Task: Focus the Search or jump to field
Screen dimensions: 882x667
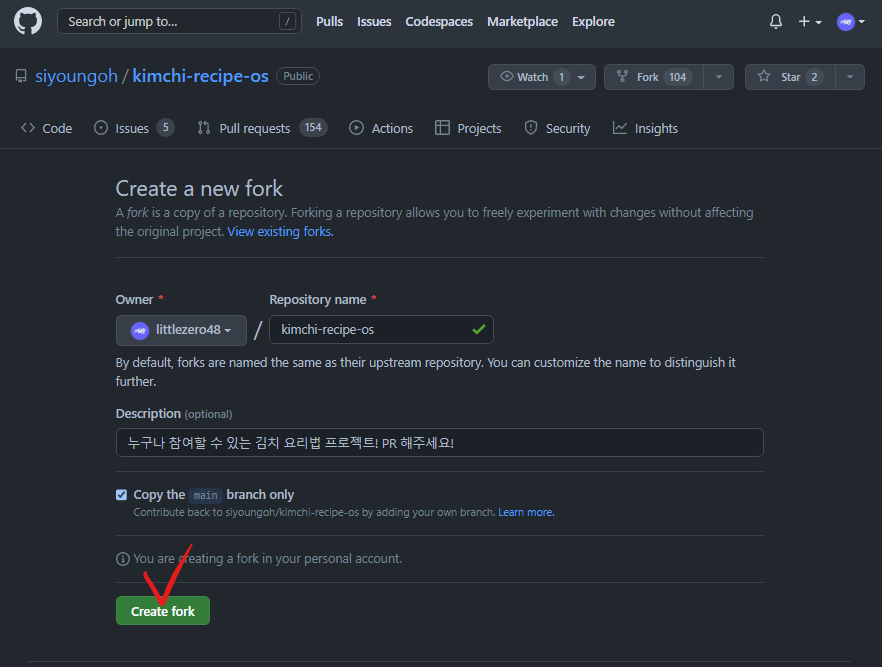Action: (179, 21)
